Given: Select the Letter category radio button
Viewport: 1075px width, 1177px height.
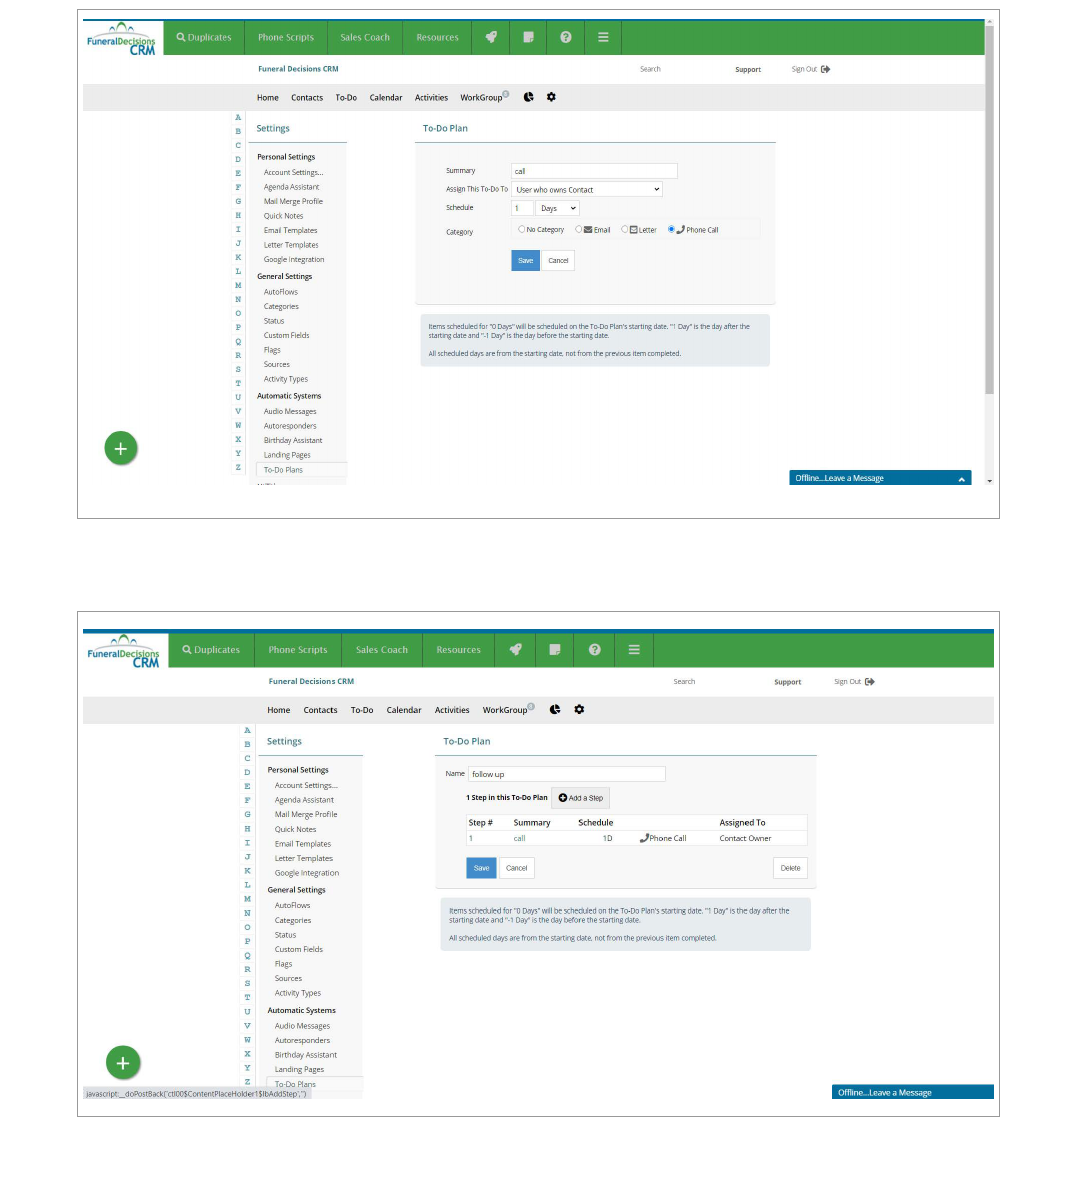Looking at the screenshot, I should [x=625, y=229].
